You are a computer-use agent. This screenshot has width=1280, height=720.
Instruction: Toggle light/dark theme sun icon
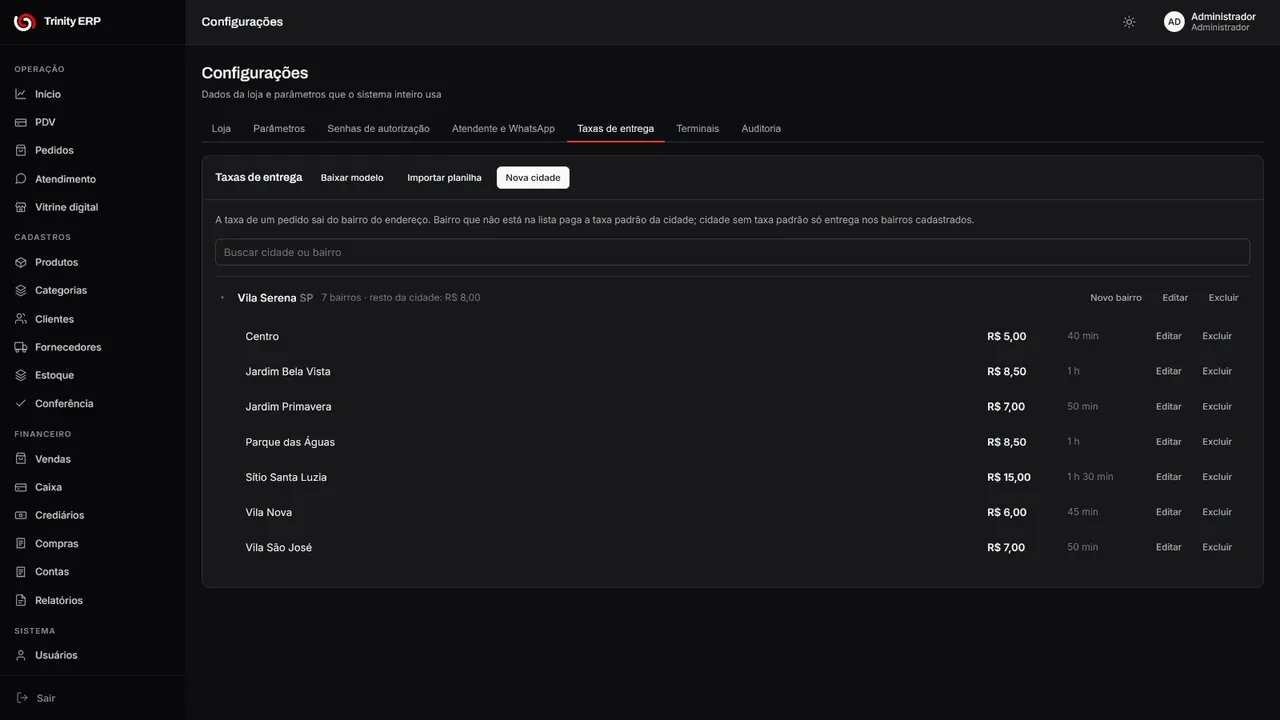pos(1129,22)
